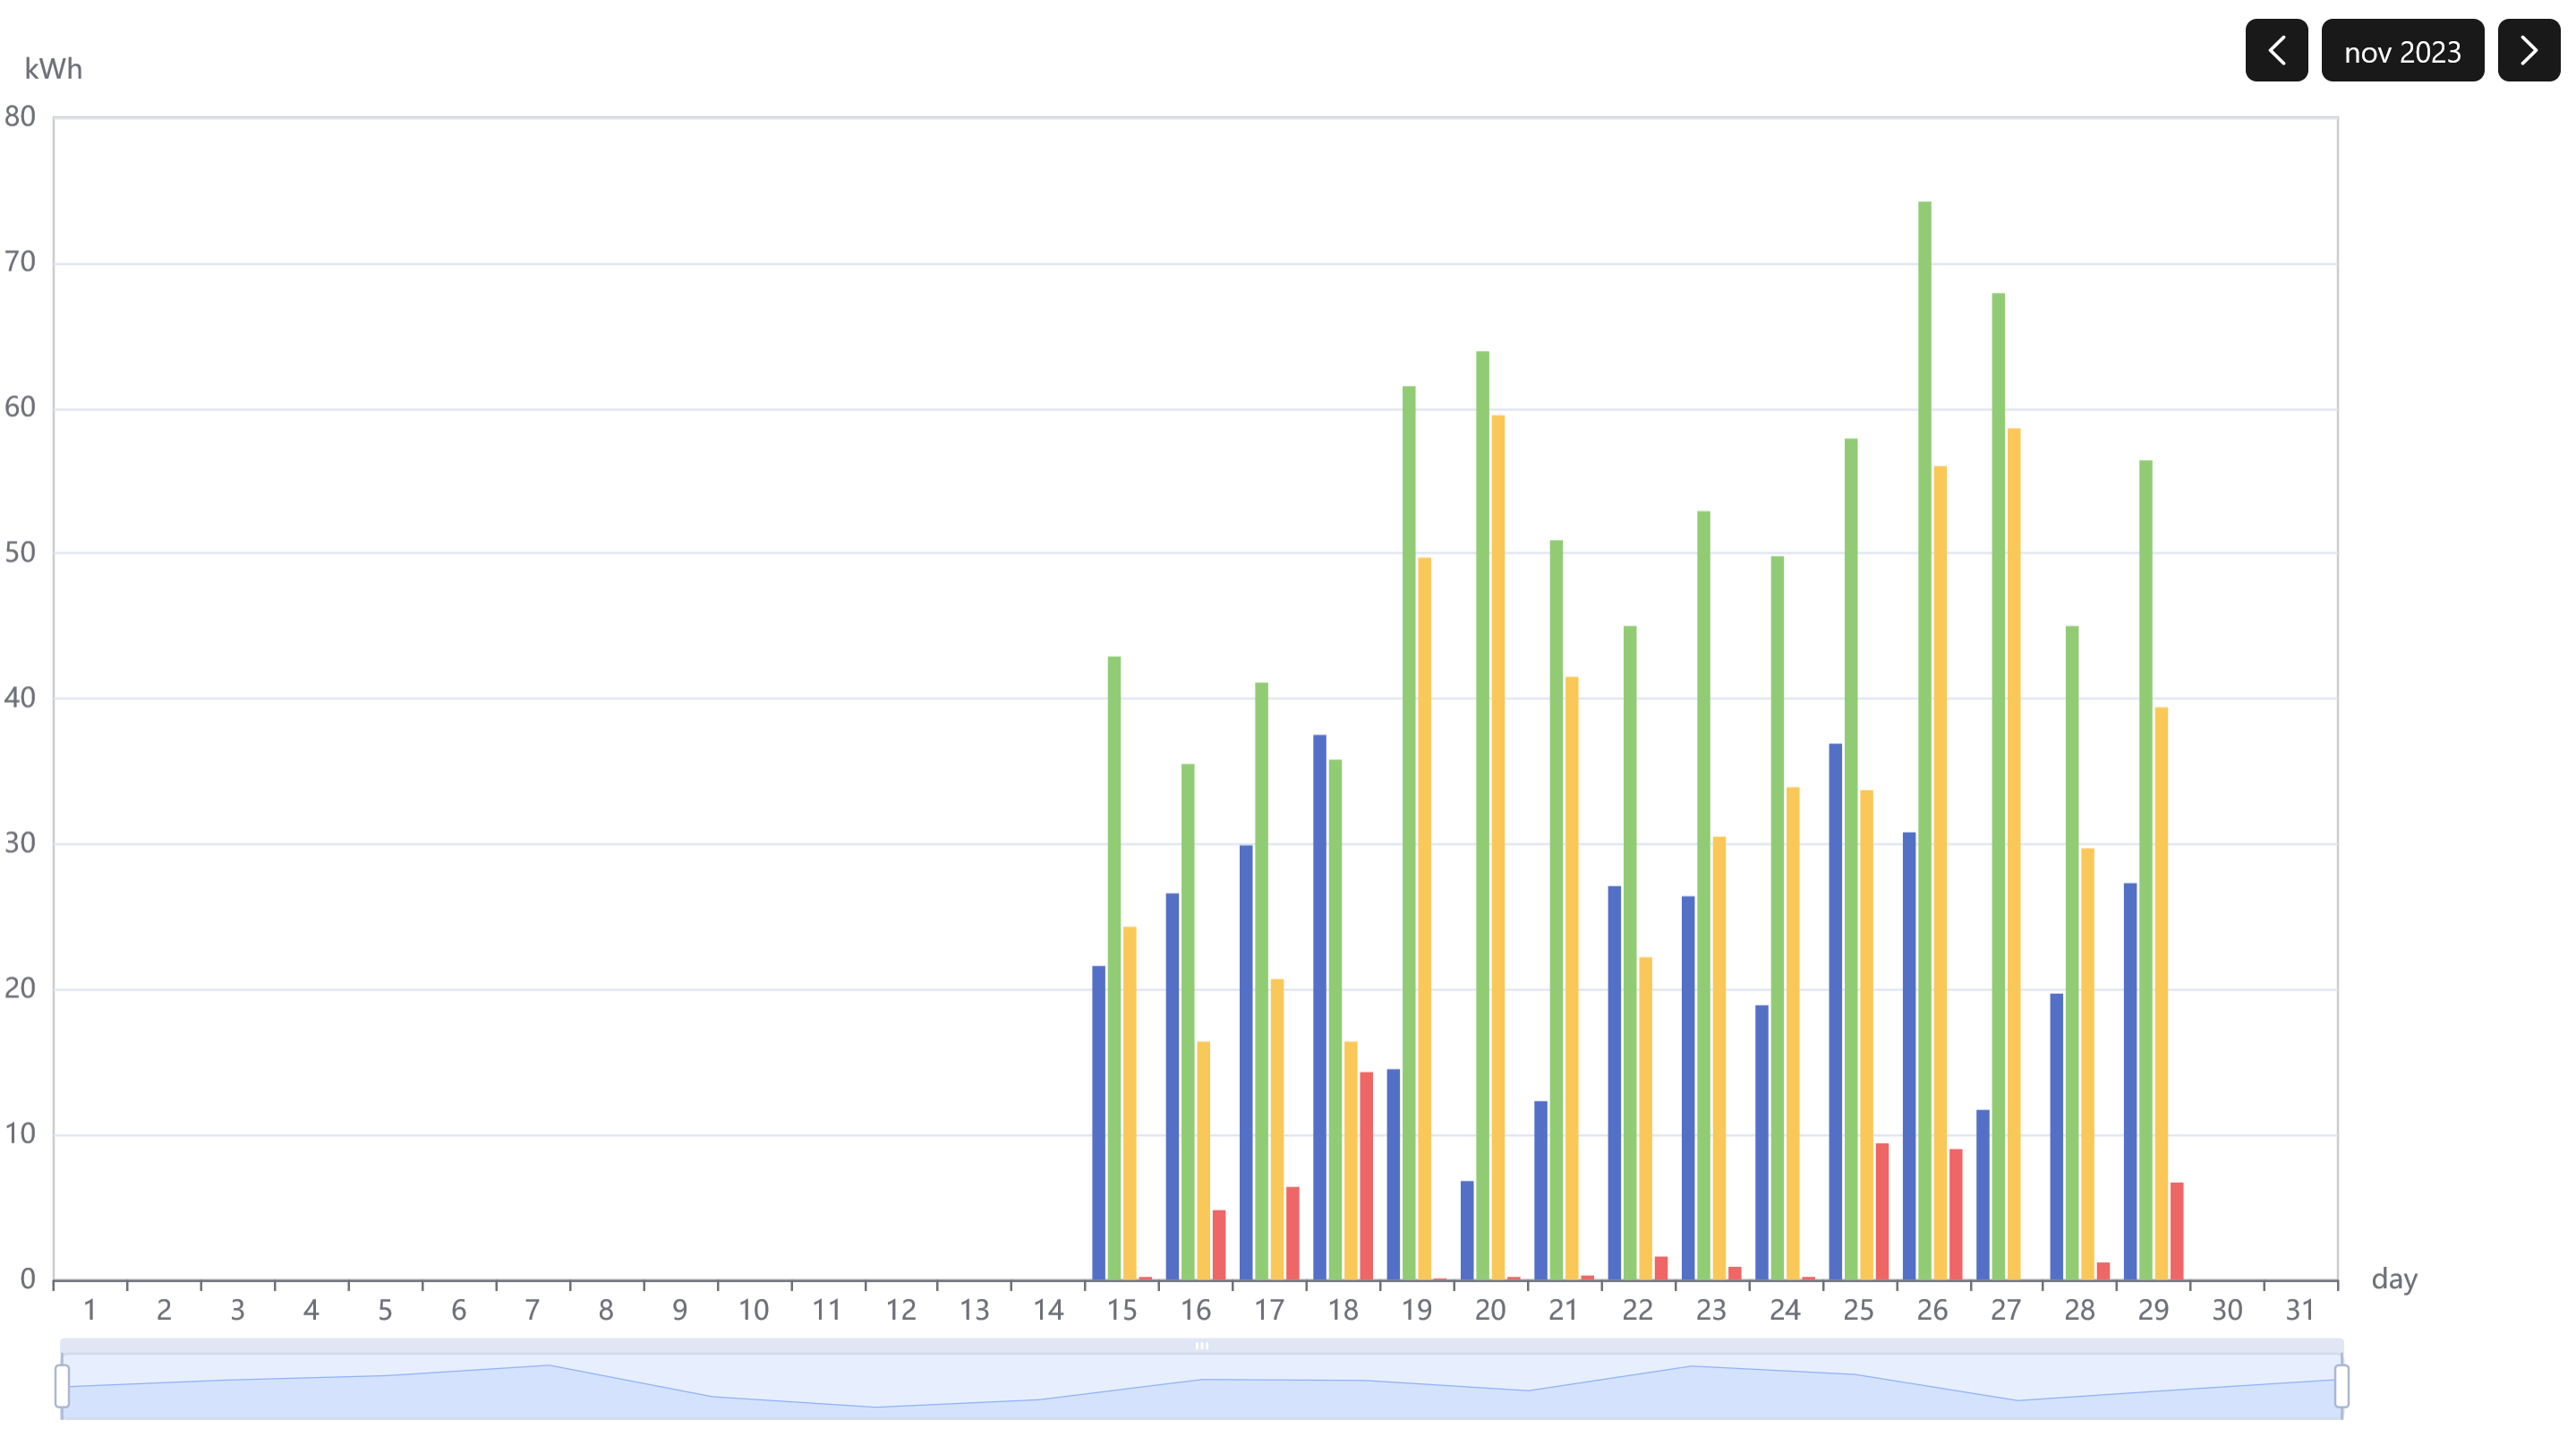Image resolution: width=2576 pixels, height=1429 pixels.
Task: Click the zoom slider top drag grip
Action: click(1201, 1346)
